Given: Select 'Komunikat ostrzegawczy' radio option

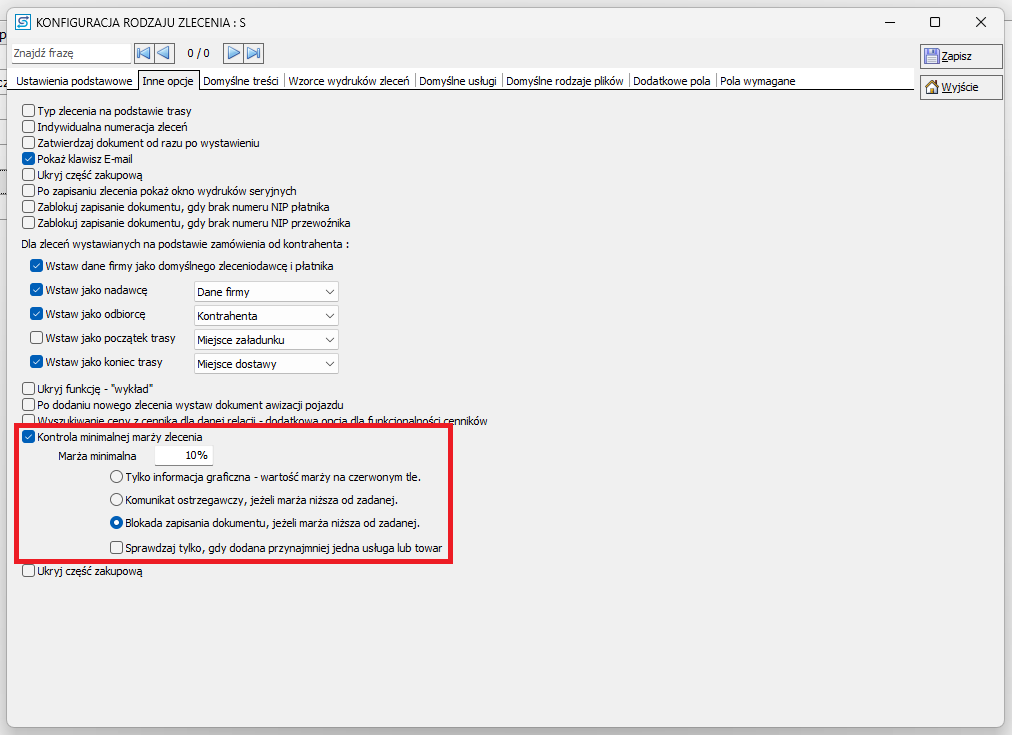Looking at the screenshot, I should coord(117,499).
